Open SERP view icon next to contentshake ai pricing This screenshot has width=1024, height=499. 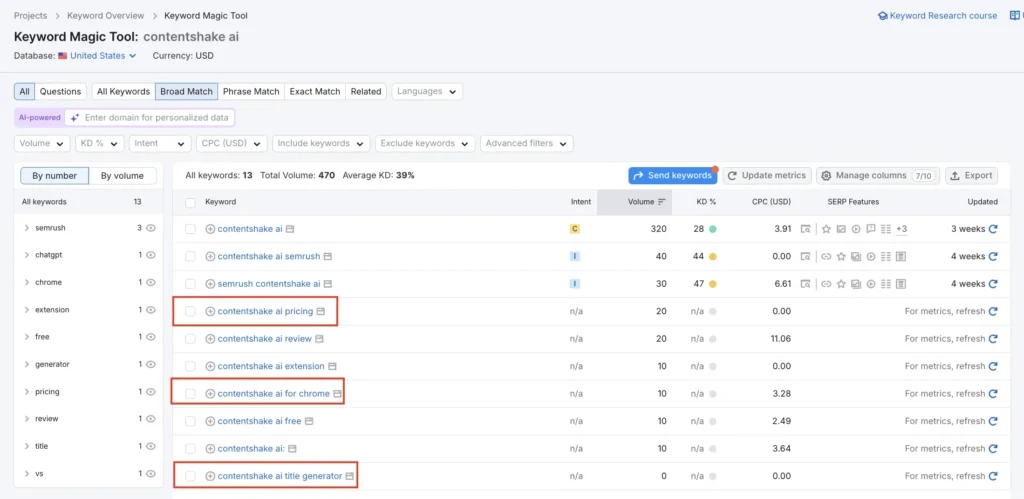[321, 312]
